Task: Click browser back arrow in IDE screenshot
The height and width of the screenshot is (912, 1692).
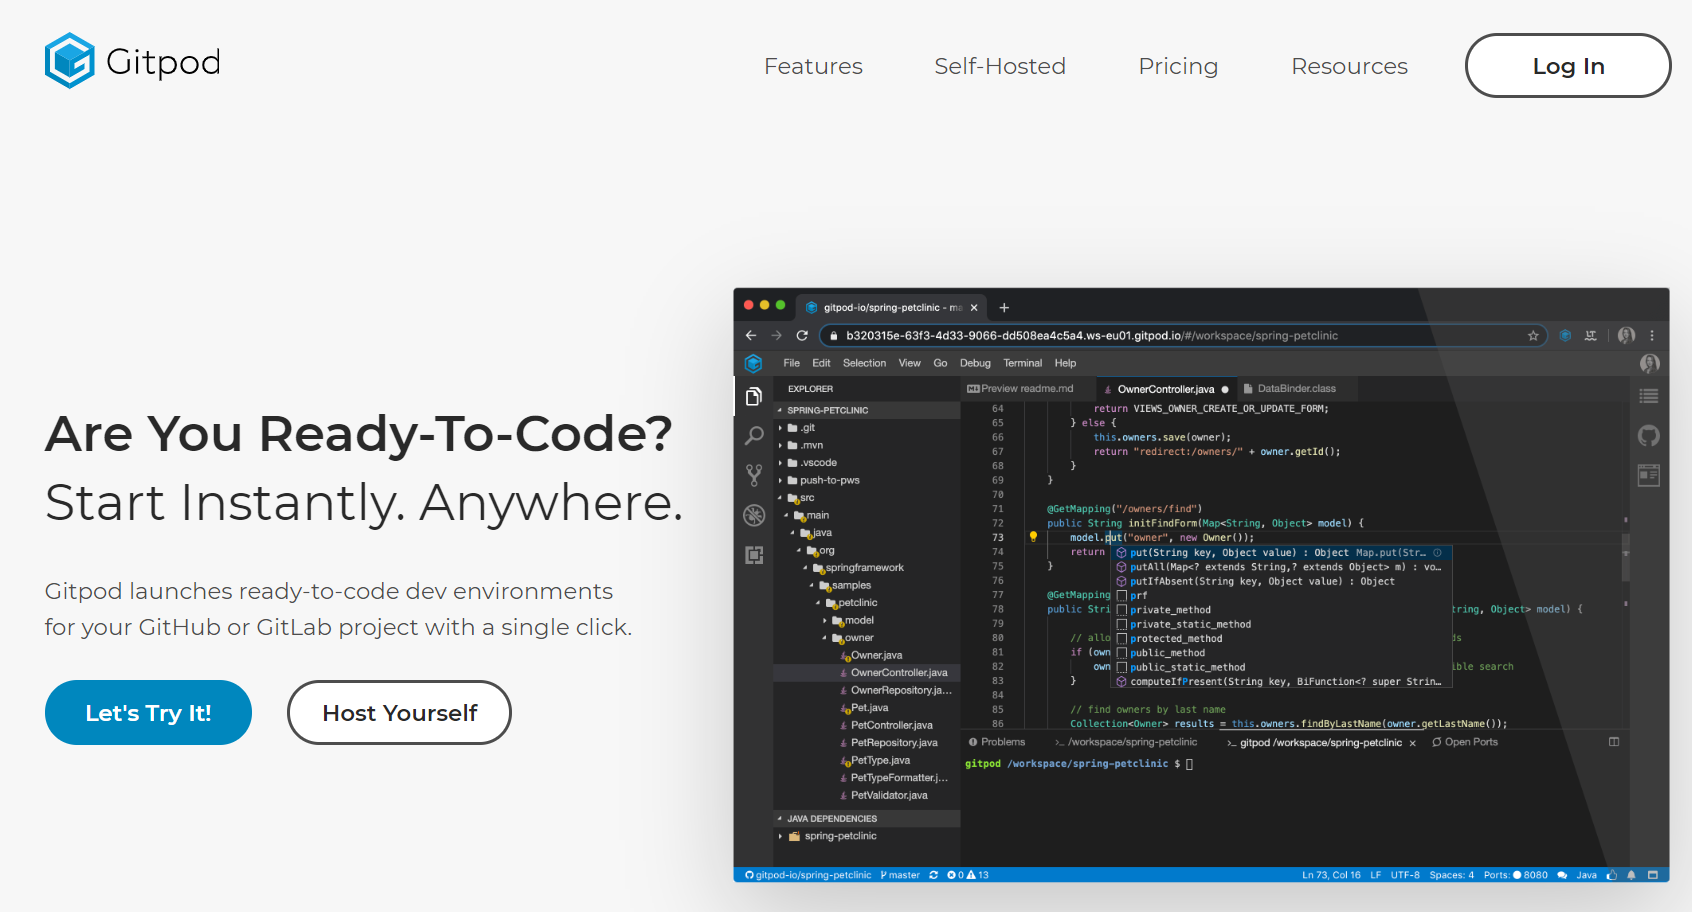Action: tap(751, 335)
